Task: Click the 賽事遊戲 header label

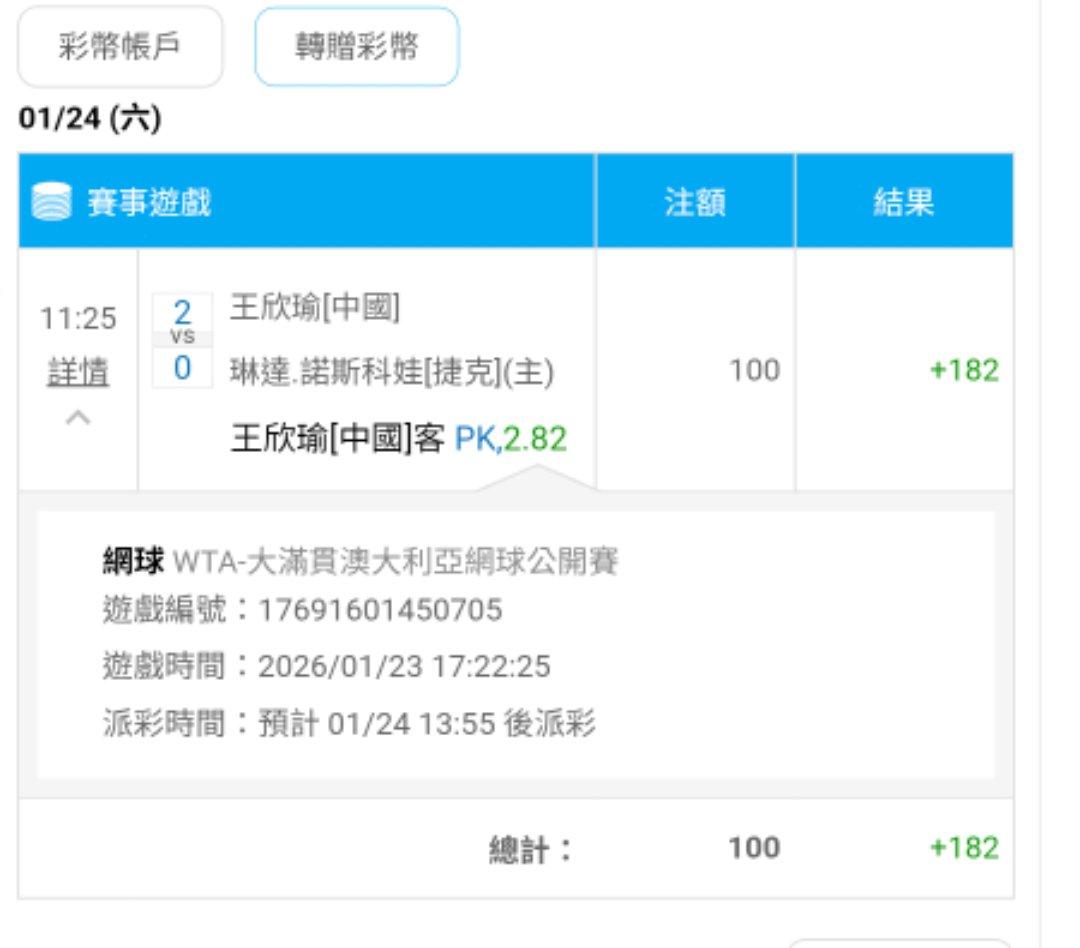Action: [150, 204]
